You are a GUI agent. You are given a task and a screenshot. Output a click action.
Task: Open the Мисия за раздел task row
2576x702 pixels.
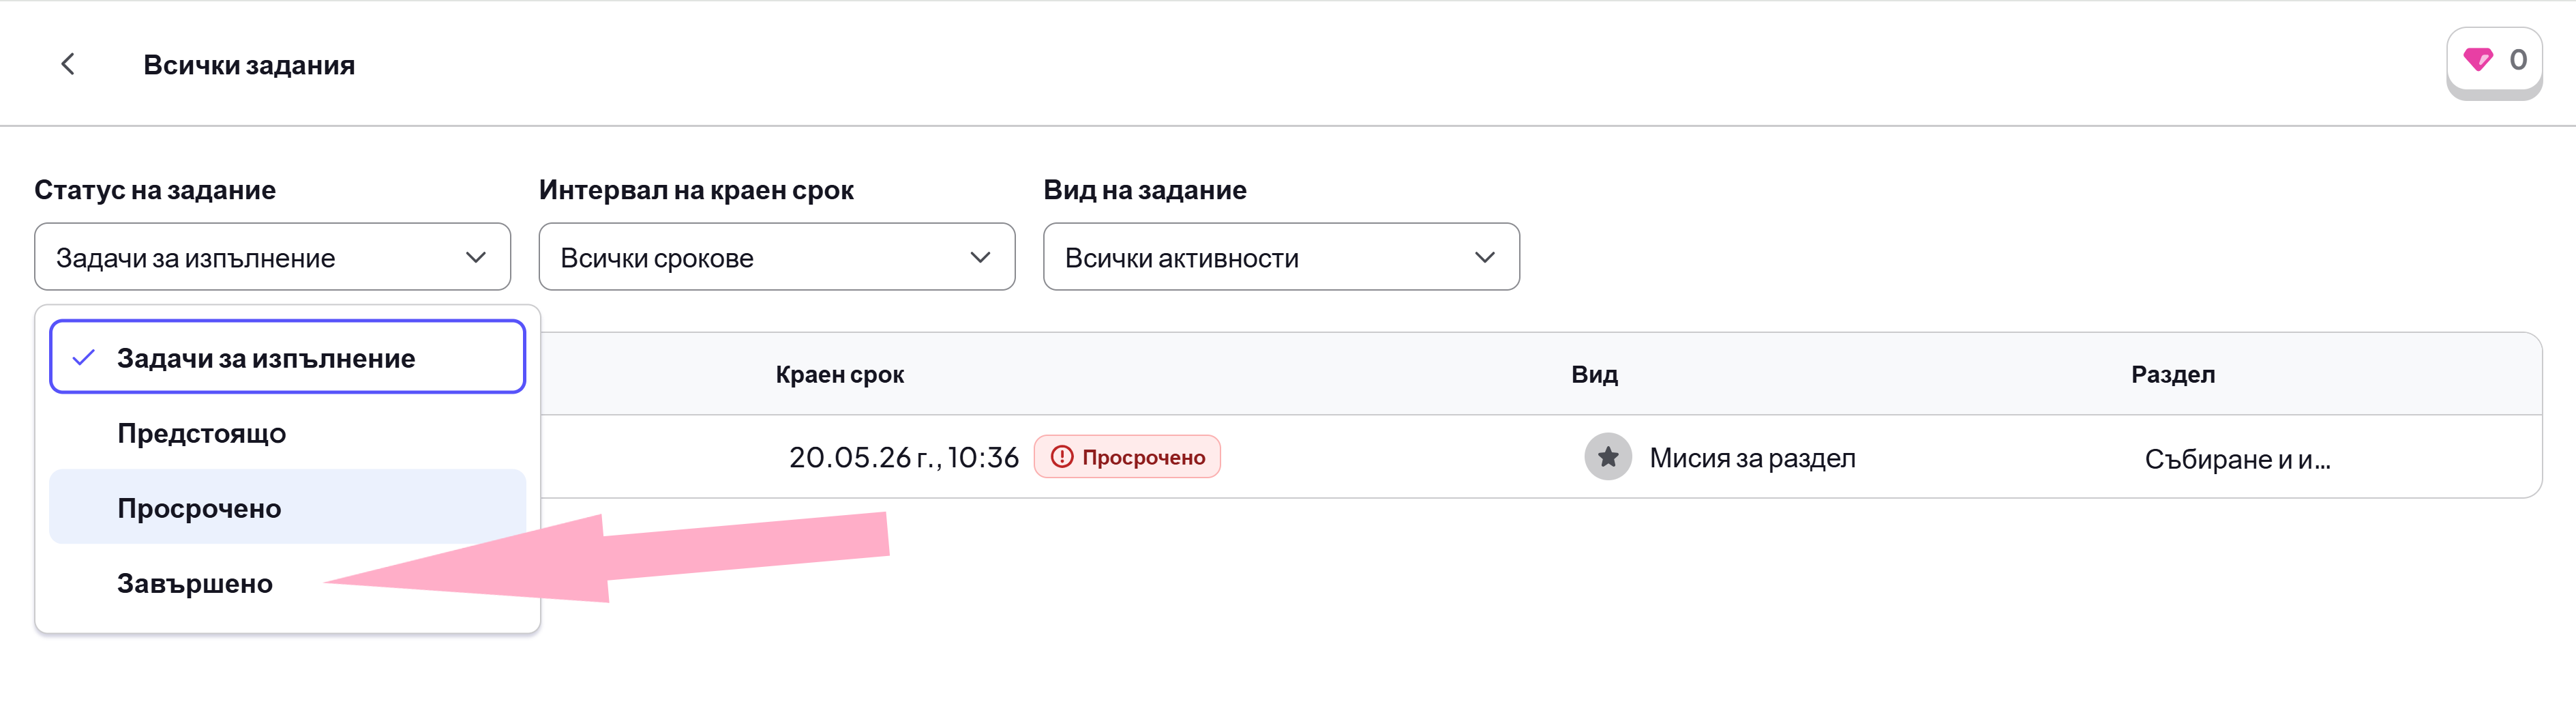tap(1540, 457)
